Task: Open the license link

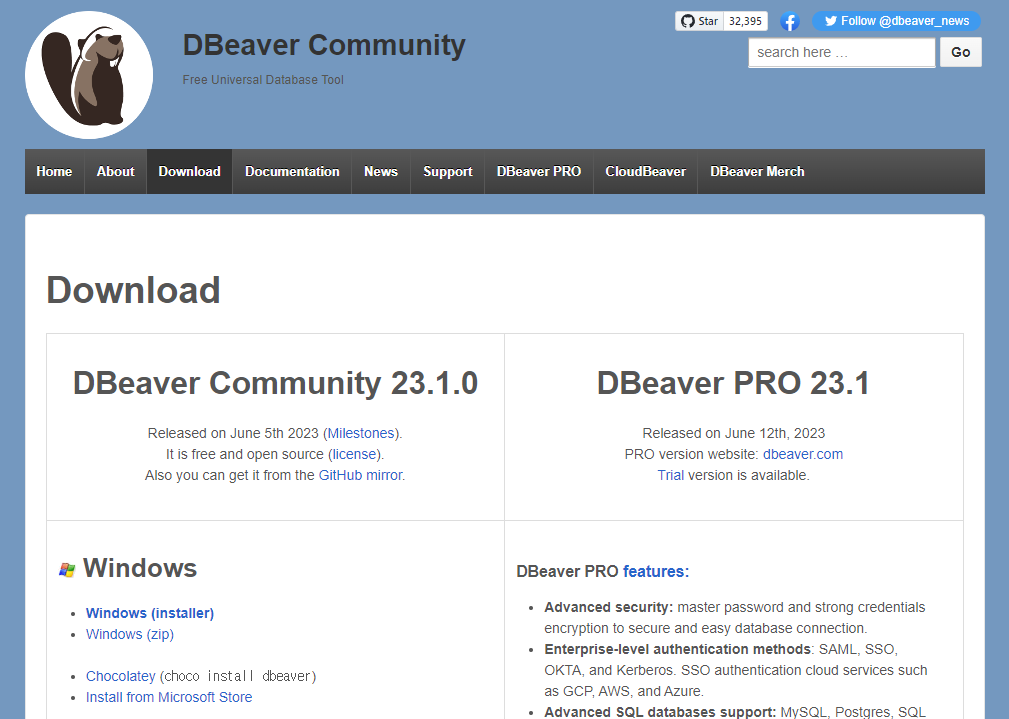Action: [355, 454]
